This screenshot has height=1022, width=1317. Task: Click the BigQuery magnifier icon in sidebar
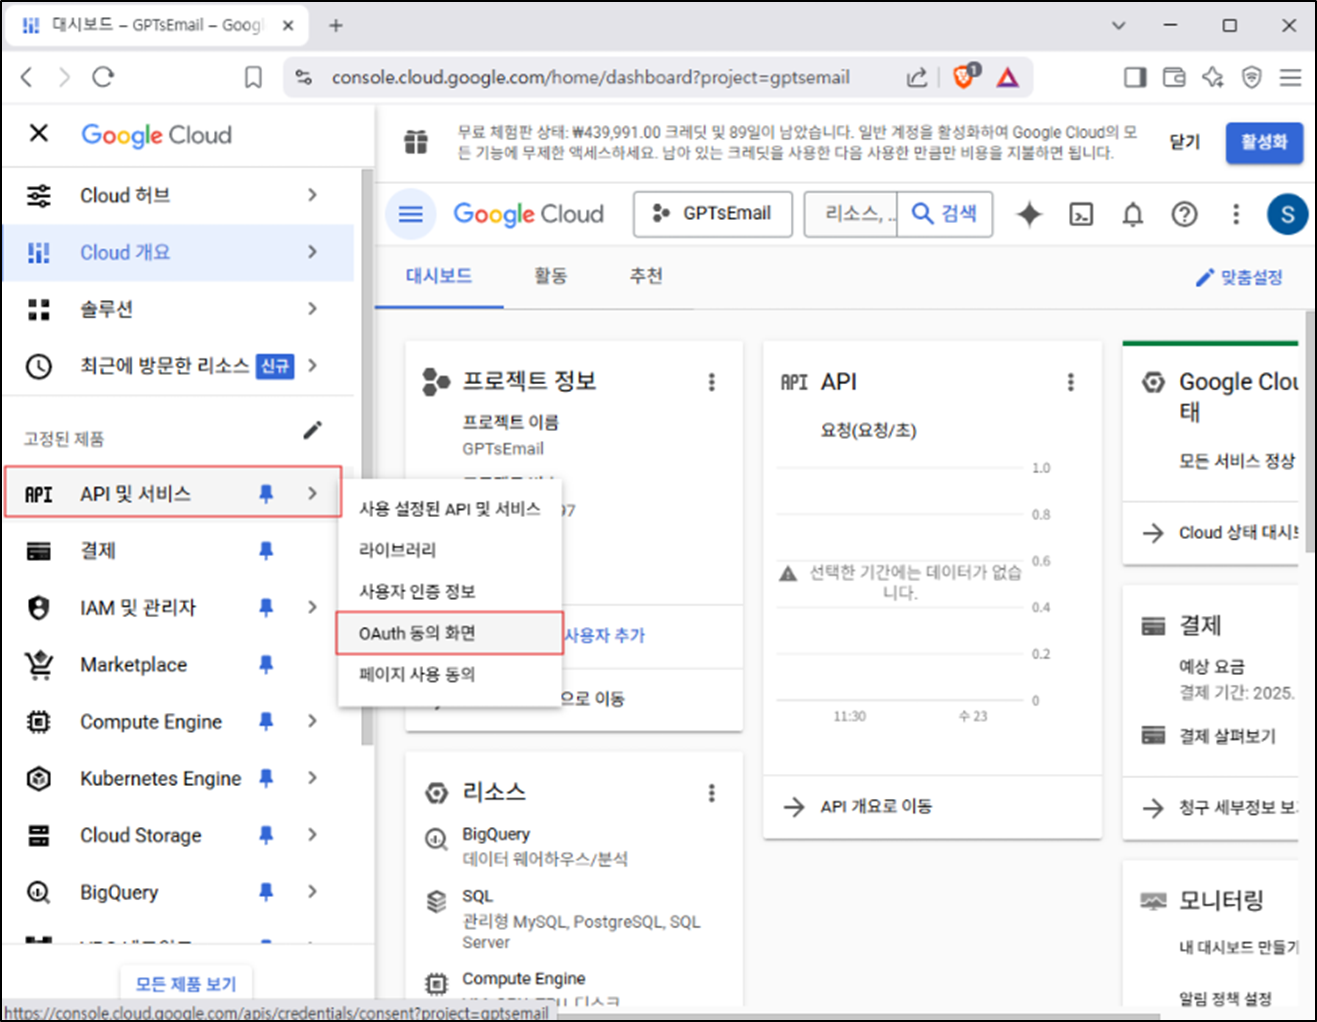click(x=39, y=893)
